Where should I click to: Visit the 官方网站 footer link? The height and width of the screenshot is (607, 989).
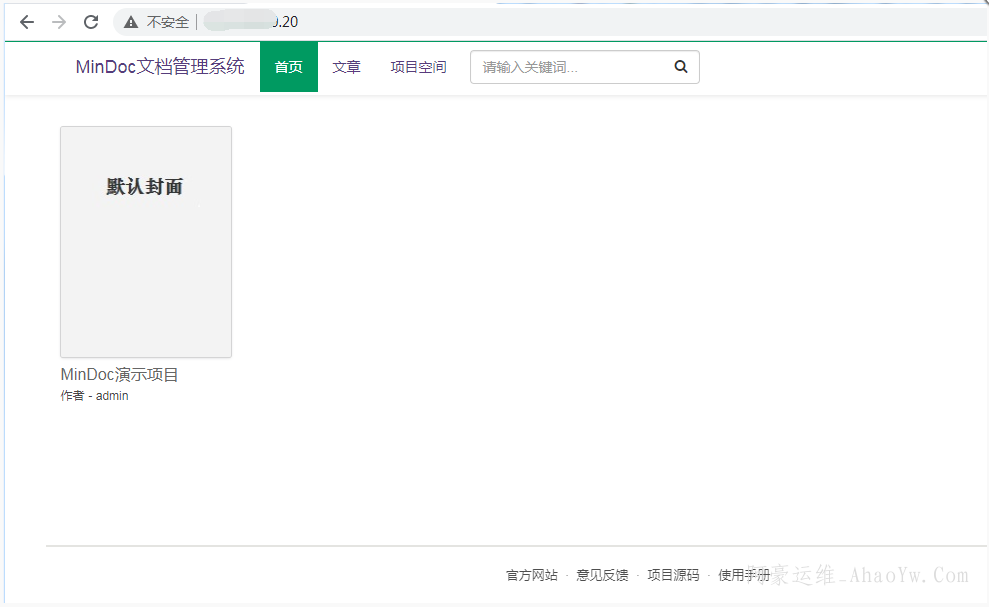531,575
